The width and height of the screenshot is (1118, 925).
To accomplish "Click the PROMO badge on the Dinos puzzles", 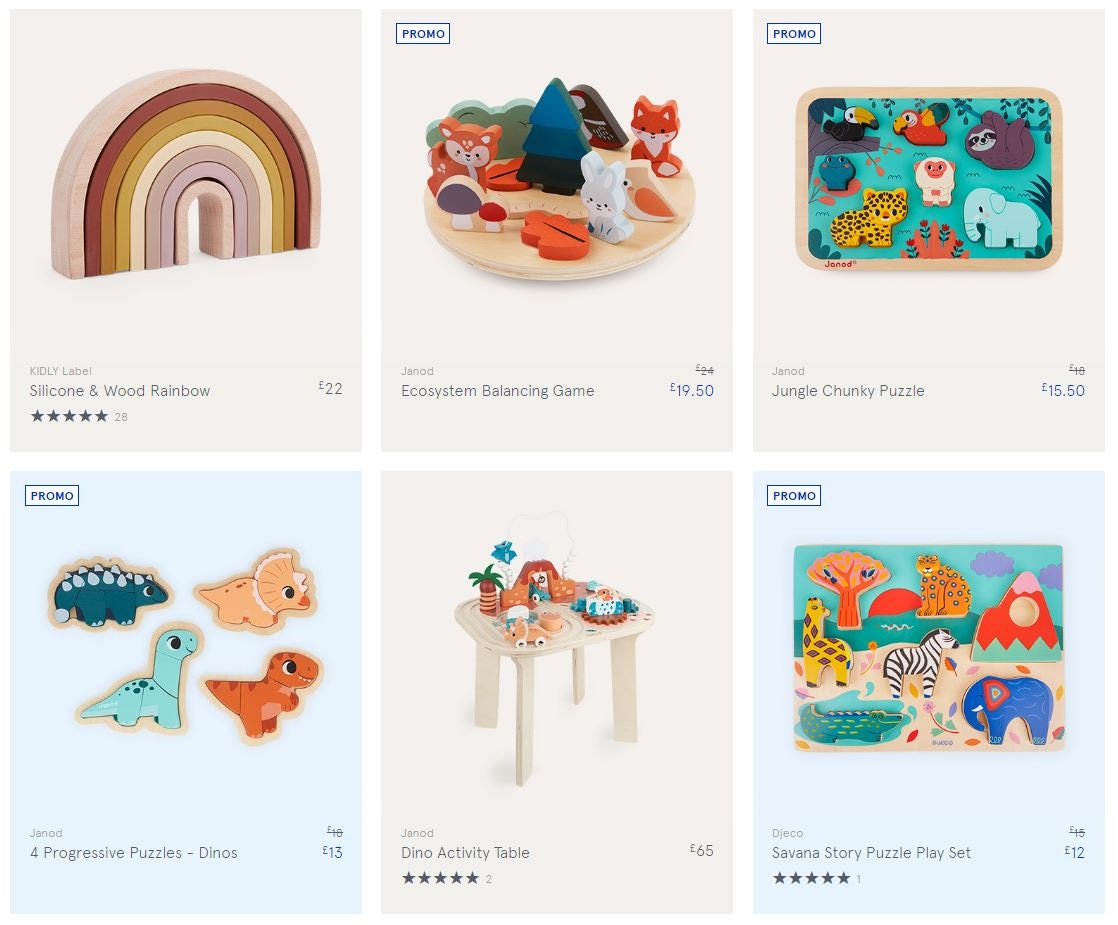I will 52,496.
